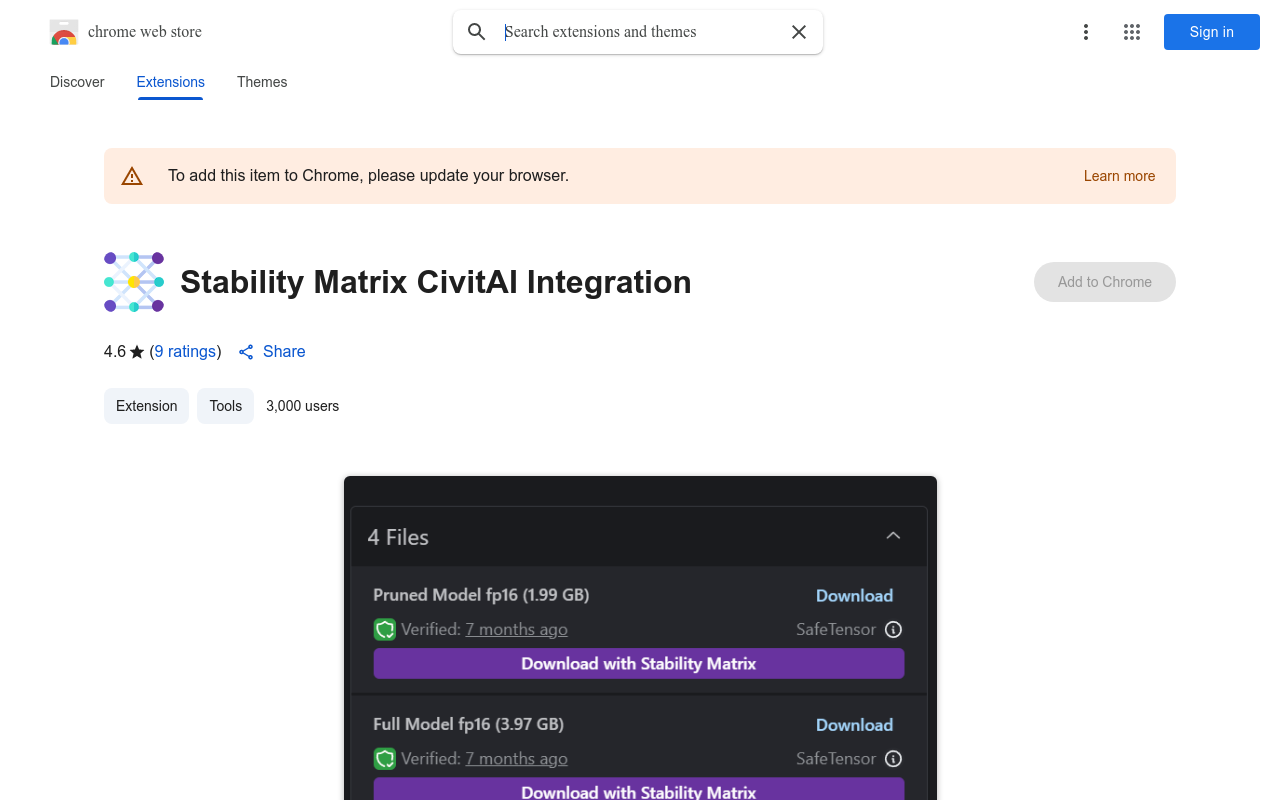Viewport: 1280px width, 800px height.
Task: Click 'Pruned Model fp16 (1.99 GB)' text
Action: [481, 595]
